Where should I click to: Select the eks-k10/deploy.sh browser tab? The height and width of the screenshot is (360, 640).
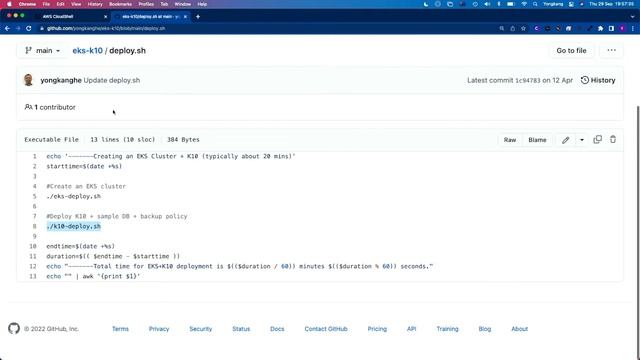pyautogui.click(x=150, y=17)
